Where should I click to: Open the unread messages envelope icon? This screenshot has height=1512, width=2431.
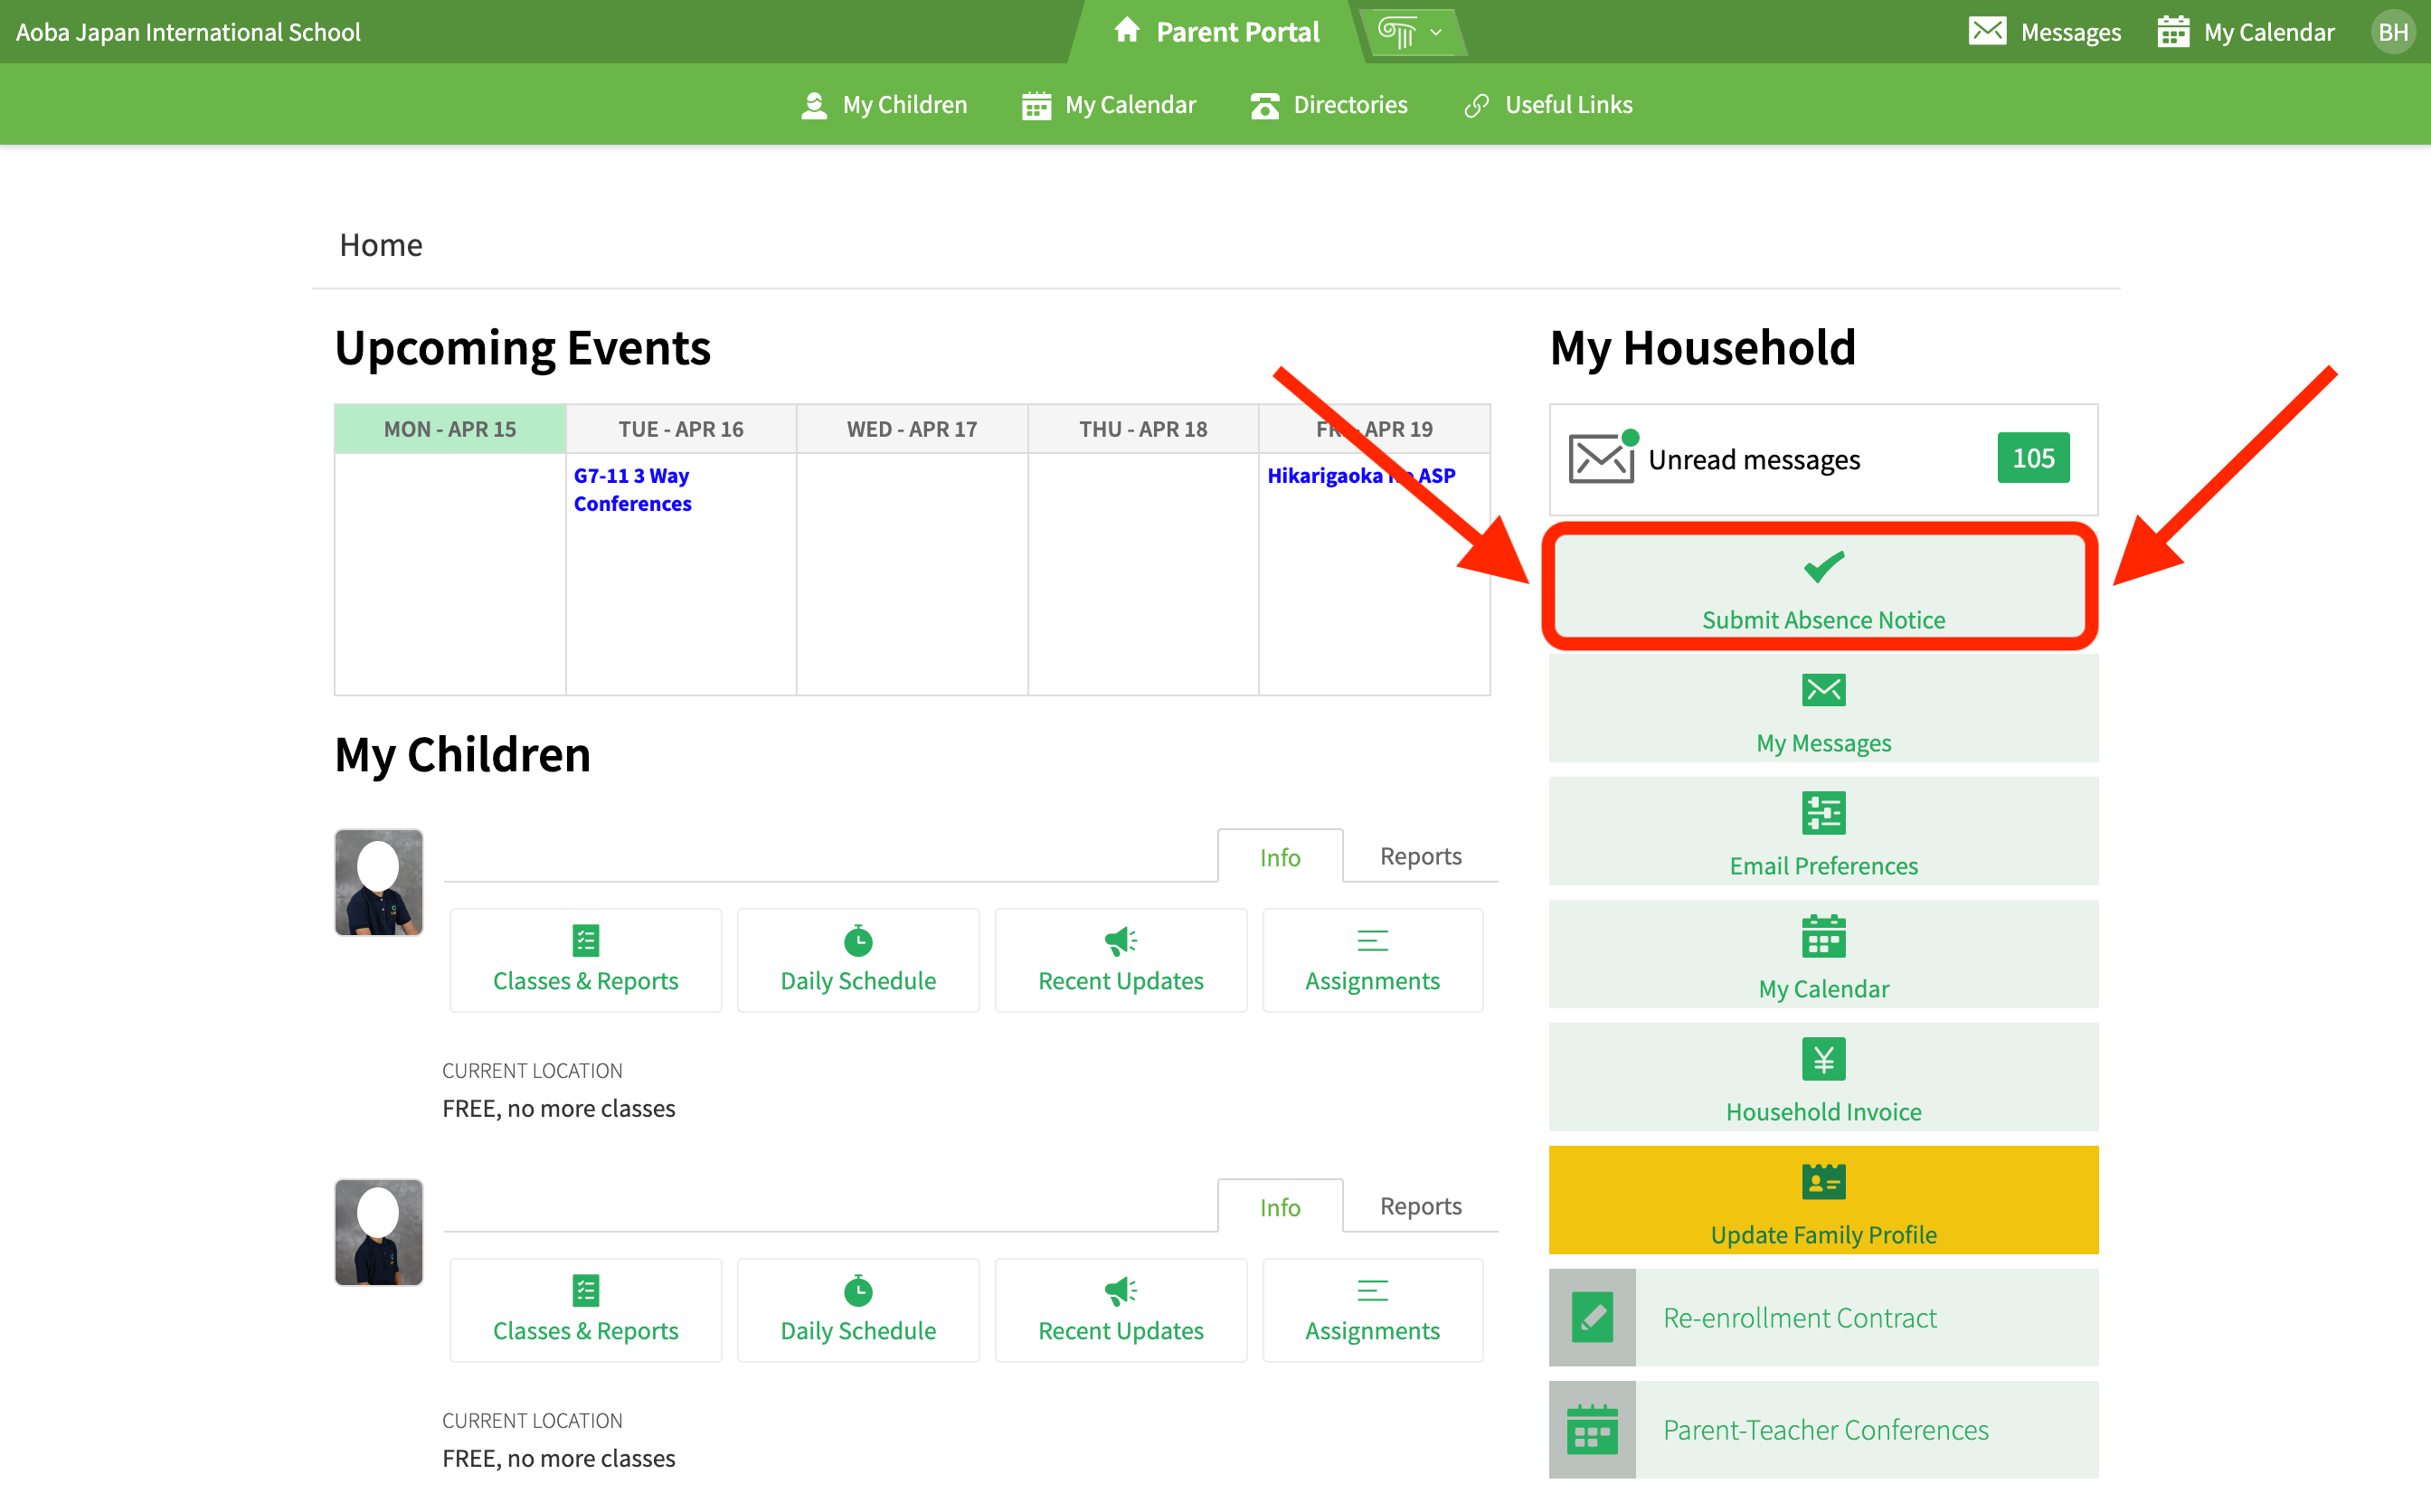[1600, 459]
